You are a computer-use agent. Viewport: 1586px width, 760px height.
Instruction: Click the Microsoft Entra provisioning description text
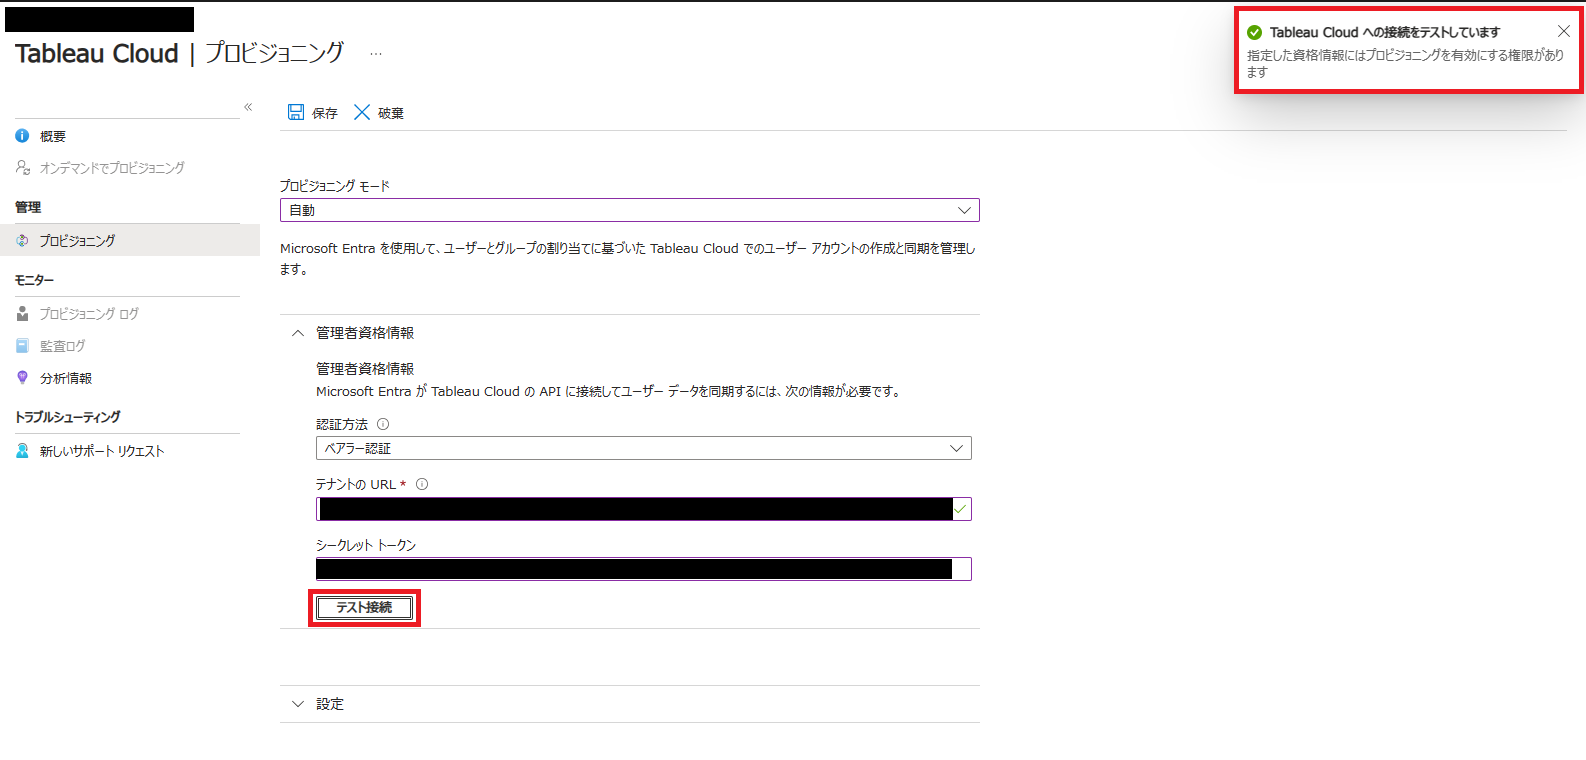(628, 258)
